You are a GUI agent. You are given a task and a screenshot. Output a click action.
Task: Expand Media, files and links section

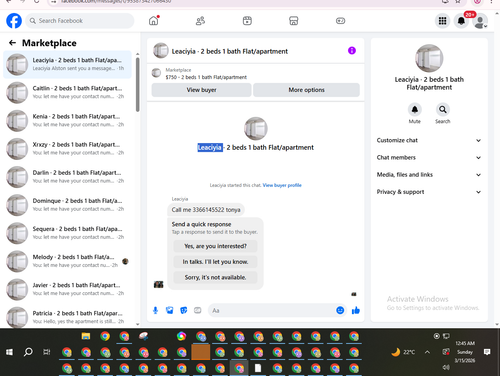pyautogui.click(x=429, y=175)
